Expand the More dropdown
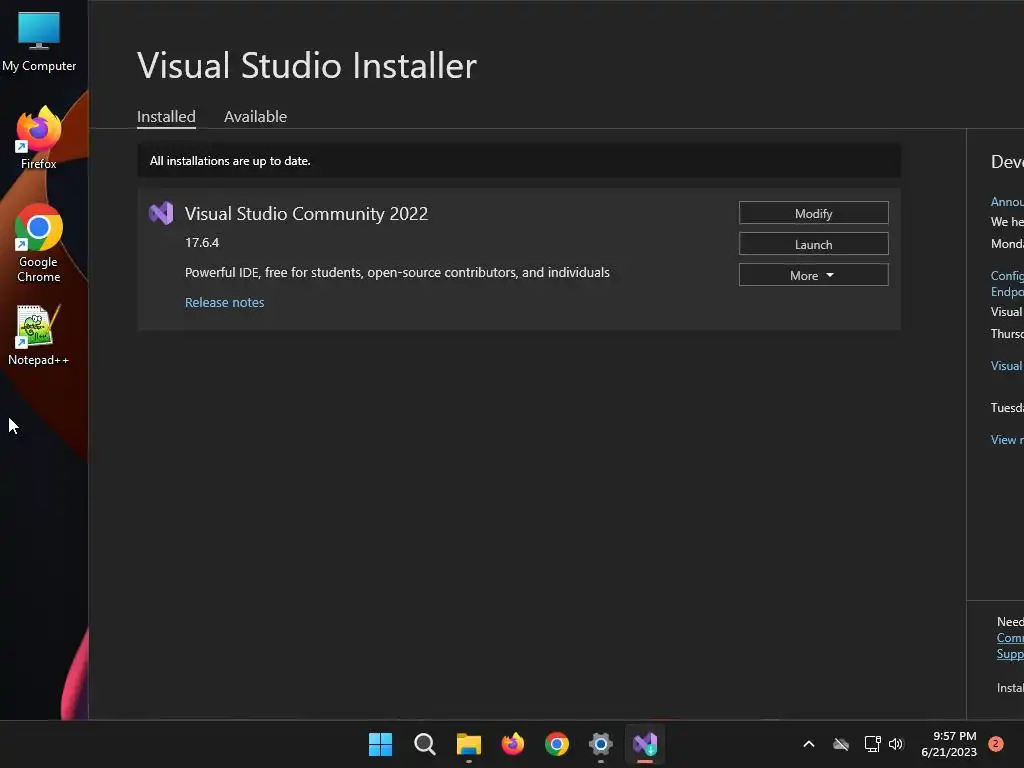 click(814, 275)
